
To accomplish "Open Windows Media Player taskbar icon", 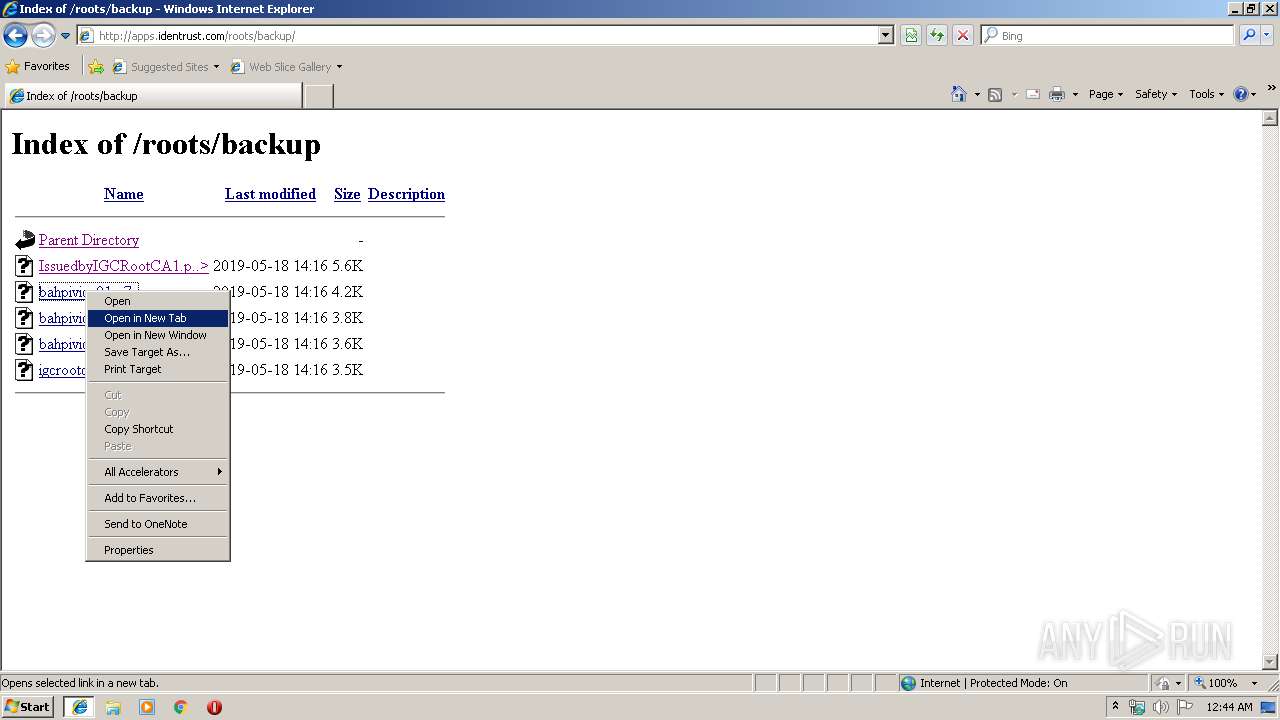I will point(147,707).
